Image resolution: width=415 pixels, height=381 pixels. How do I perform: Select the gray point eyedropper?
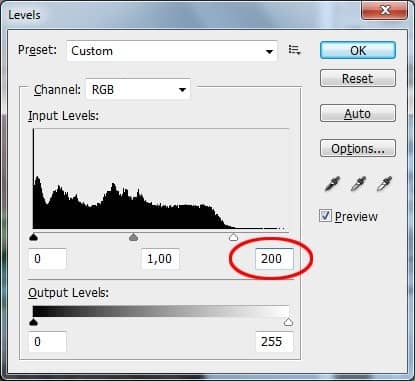358,184
